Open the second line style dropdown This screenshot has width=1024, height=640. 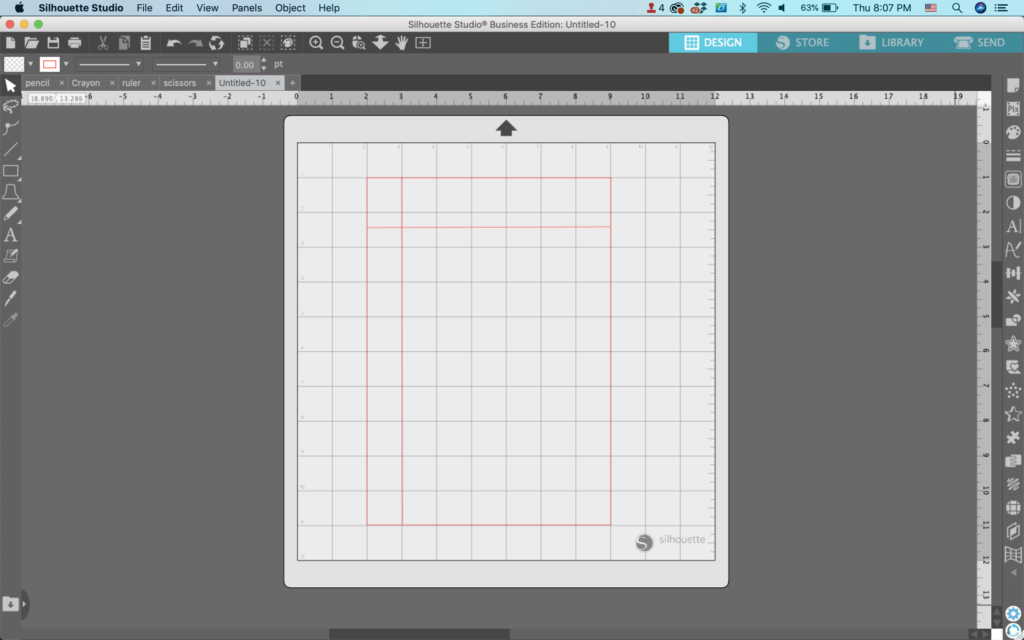click(186, 64)
